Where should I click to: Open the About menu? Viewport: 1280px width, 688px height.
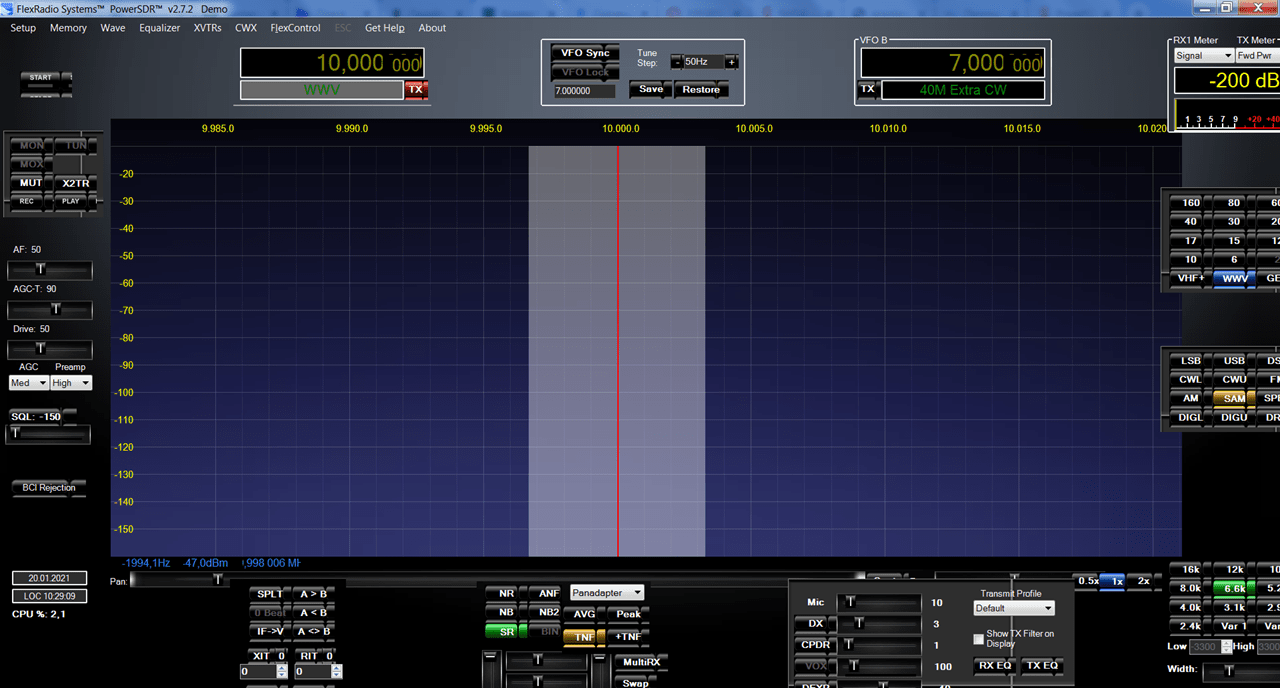pyautogui.click(x=432, y=28)
